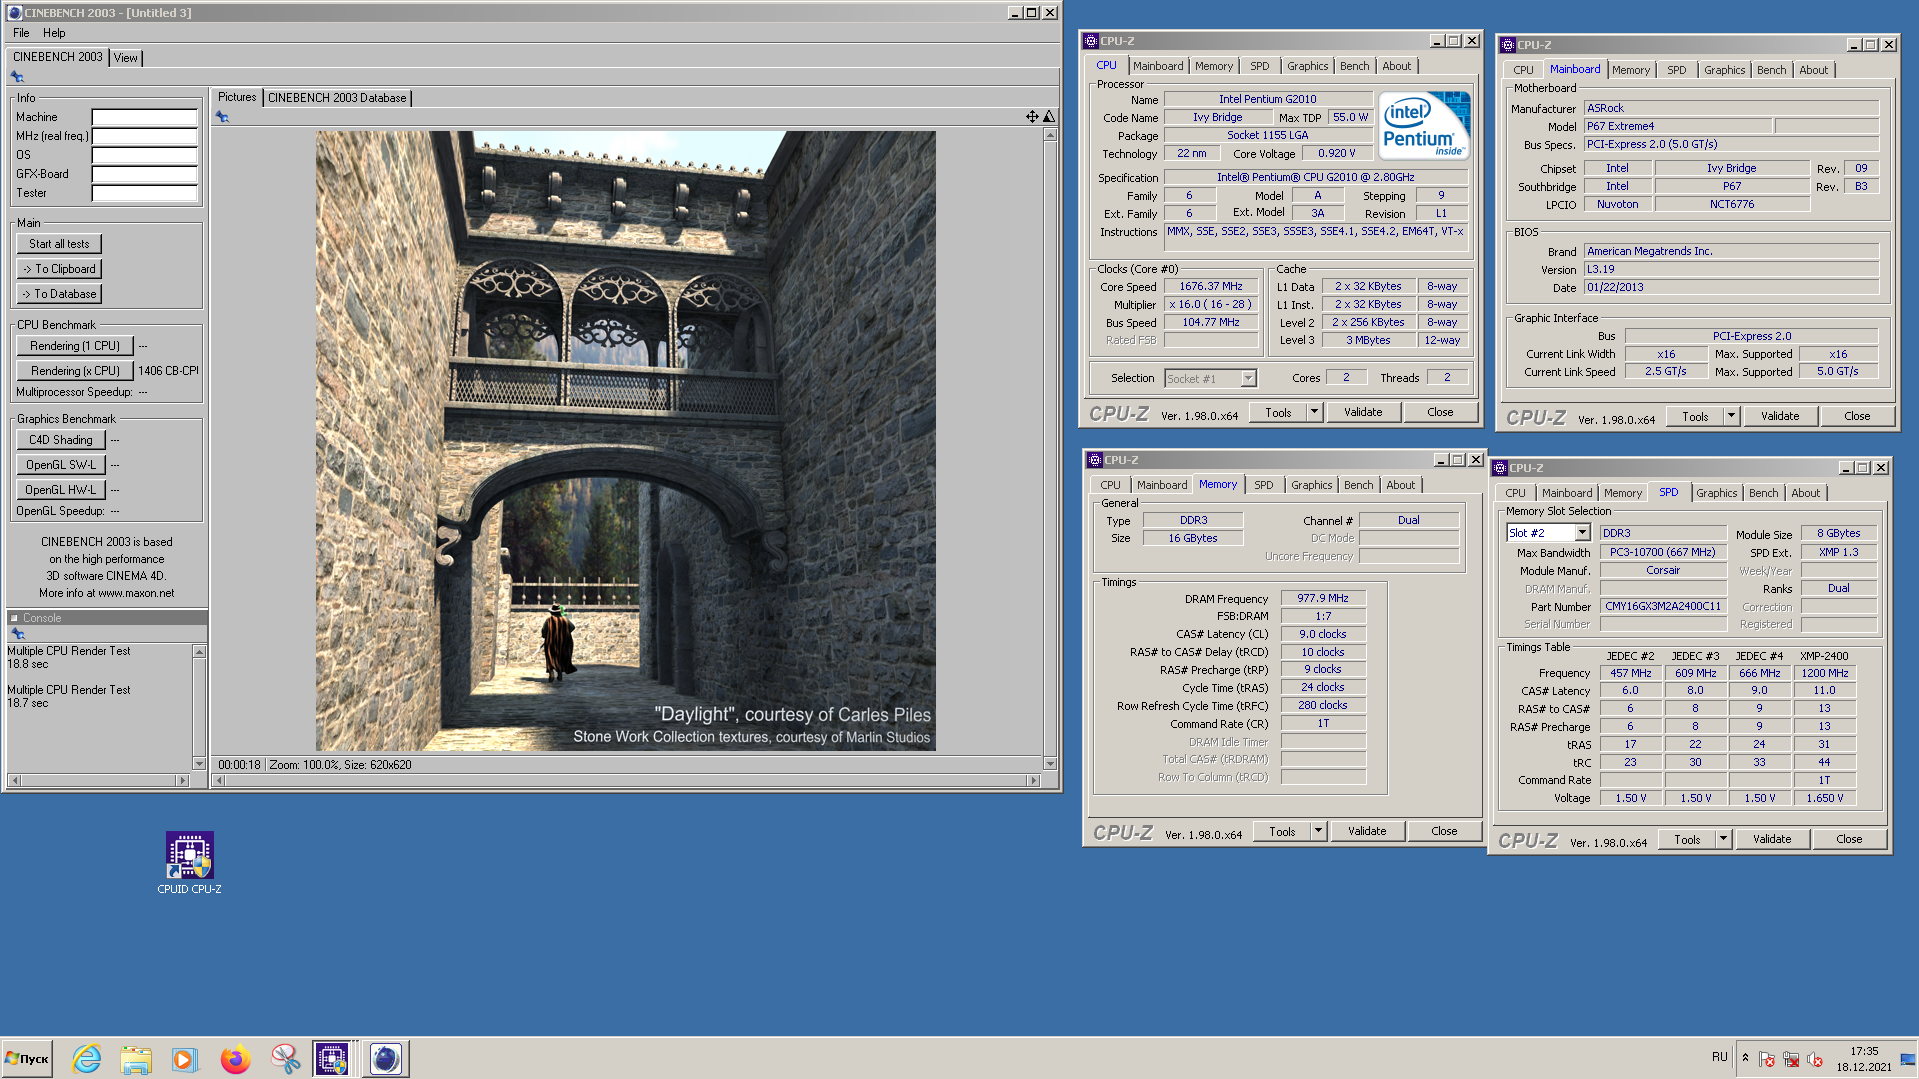Click Tools button in CPU-Z Mainboard window
The height and width of the screenshot is (1079, 1919).
[x=1695, y=416]
